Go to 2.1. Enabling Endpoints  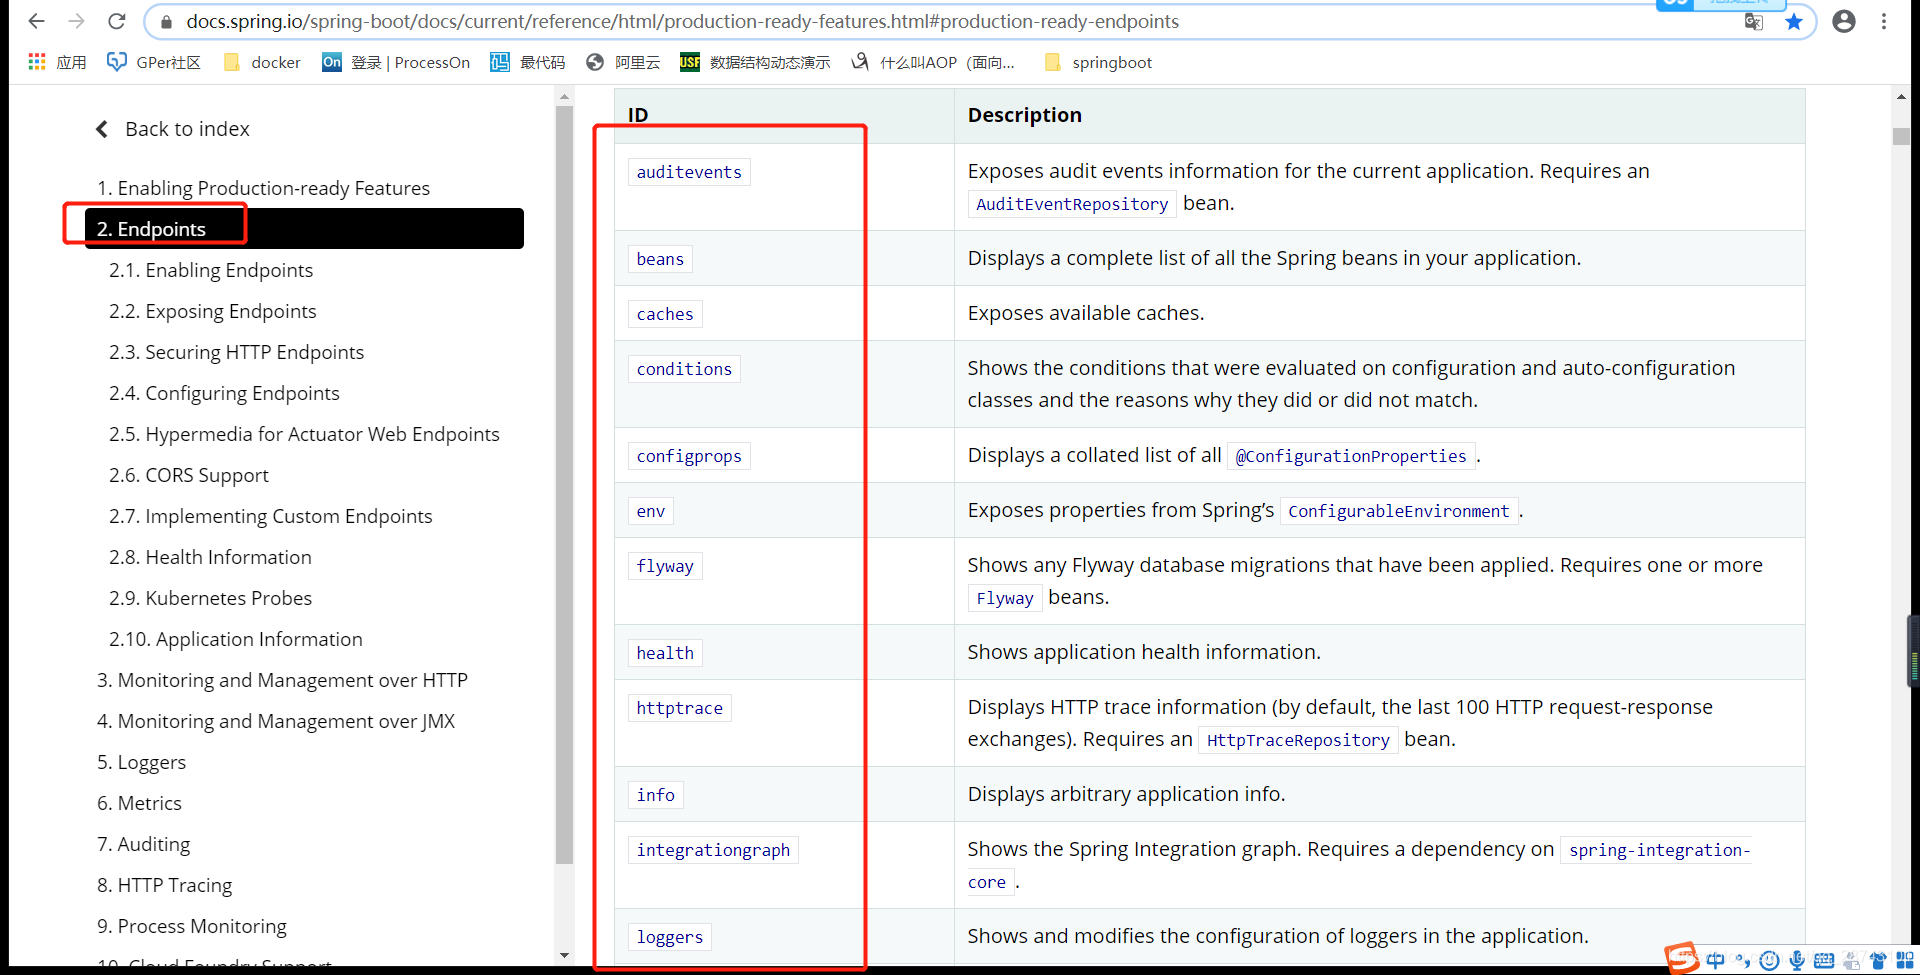coord(211,270)
